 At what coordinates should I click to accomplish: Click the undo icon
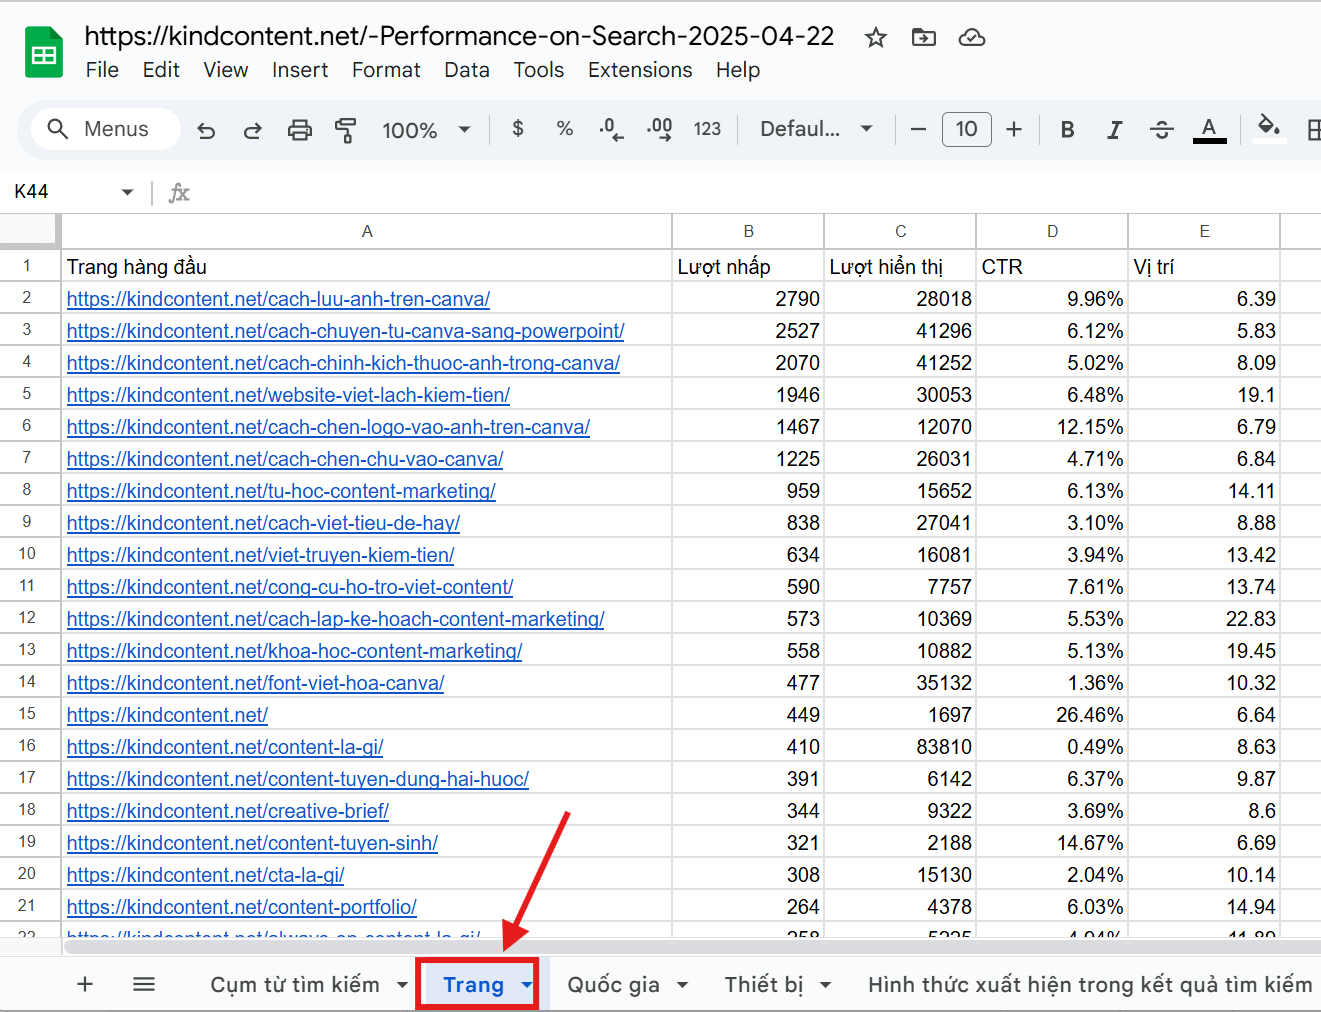206,130
